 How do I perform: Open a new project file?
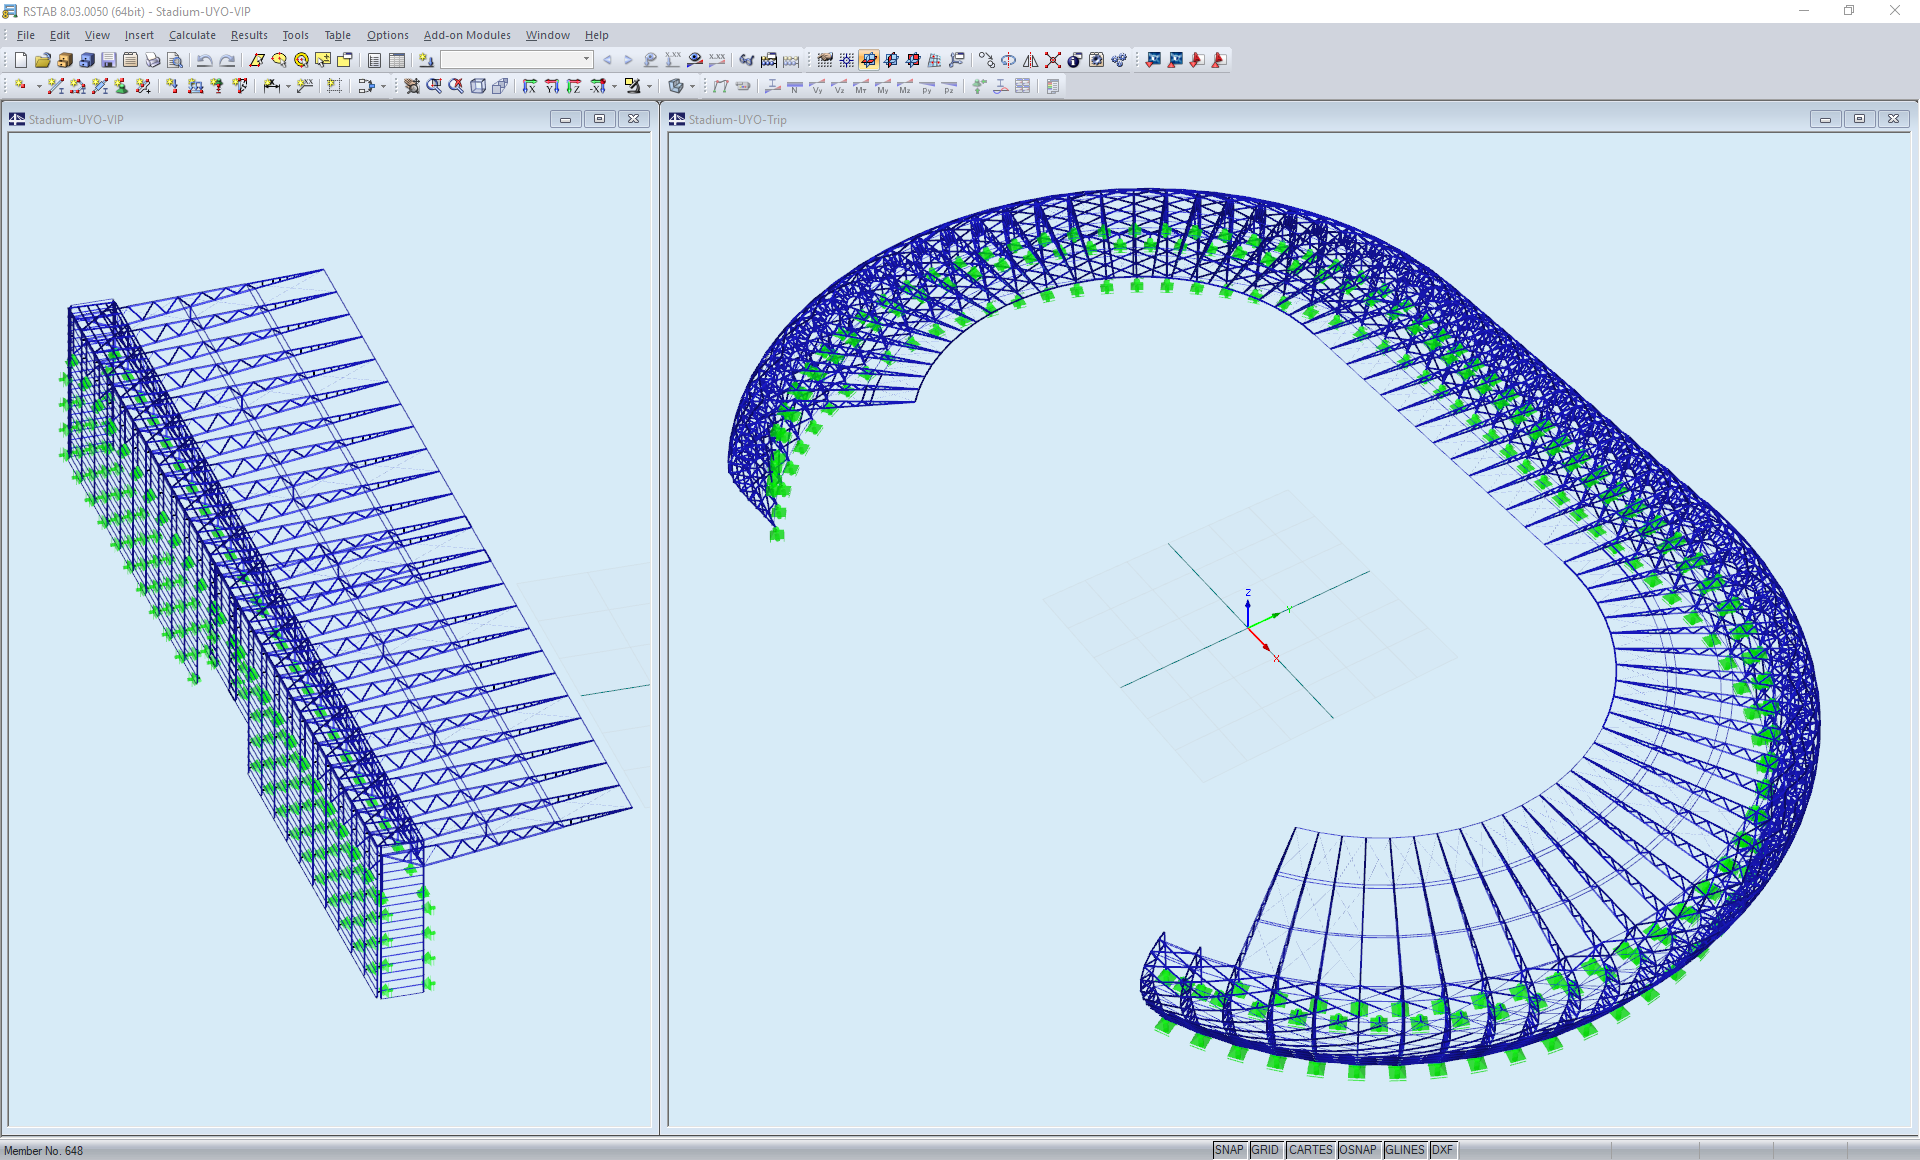pos(19,60)
